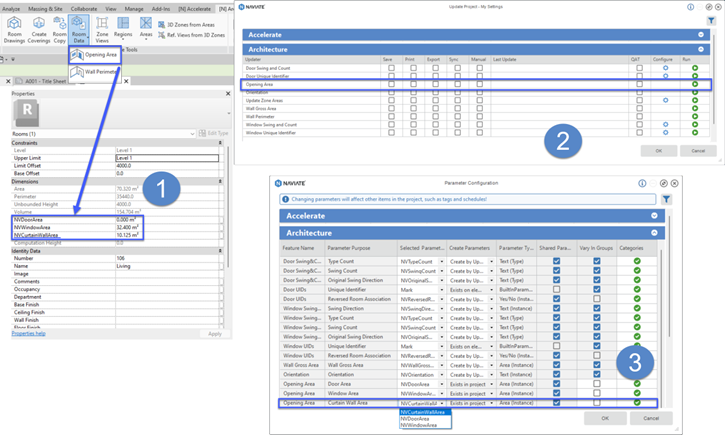The image size is (725, 435).
Task: Switch to the Manage ribbon tab
Action: point(134,9)
